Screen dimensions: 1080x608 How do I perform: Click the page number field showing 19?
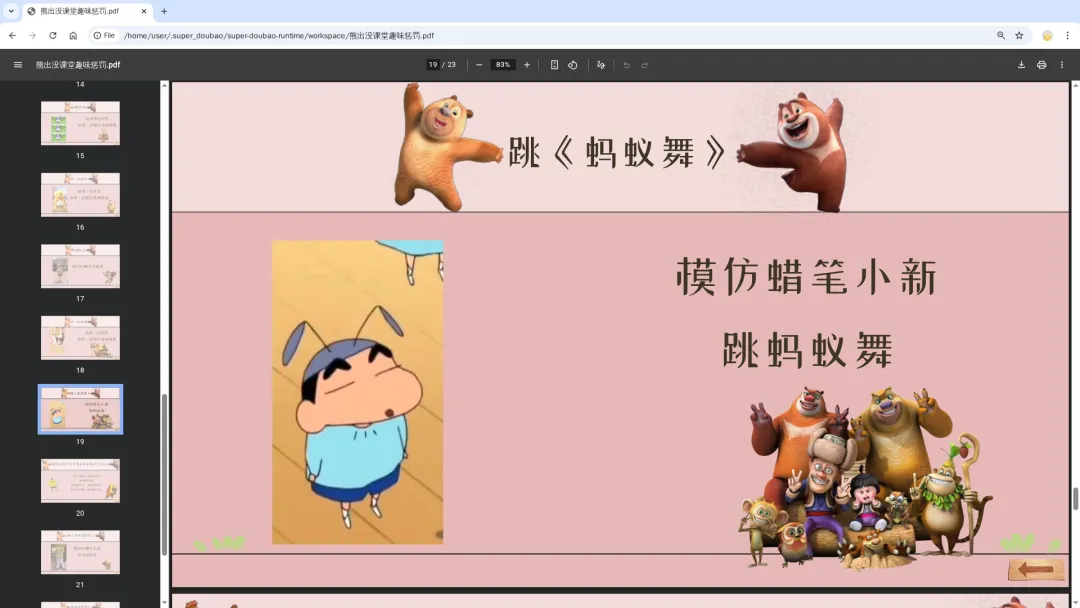click(x=433, y=65)
